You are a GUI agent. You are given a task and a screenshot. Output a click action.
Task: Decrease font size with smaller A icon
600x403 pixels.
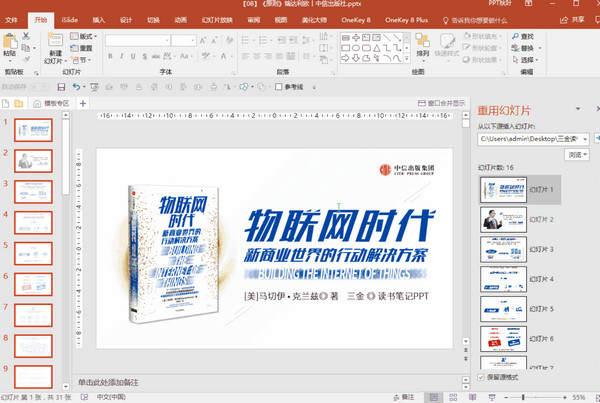214,40
